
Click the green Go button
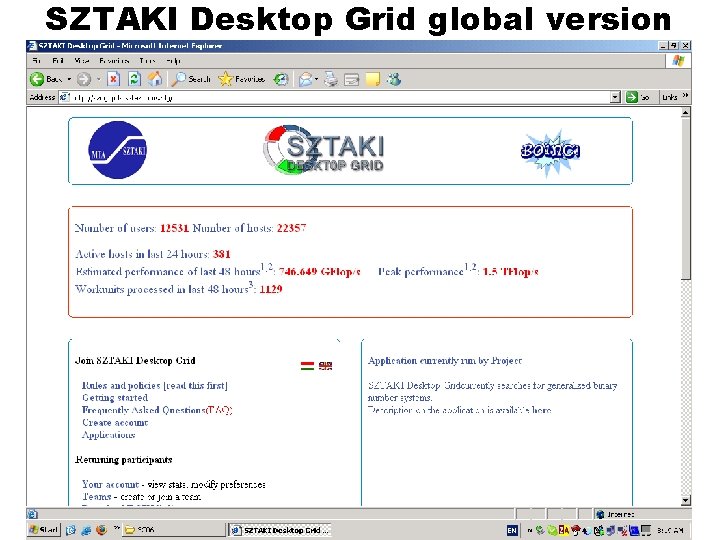(638, 97)
